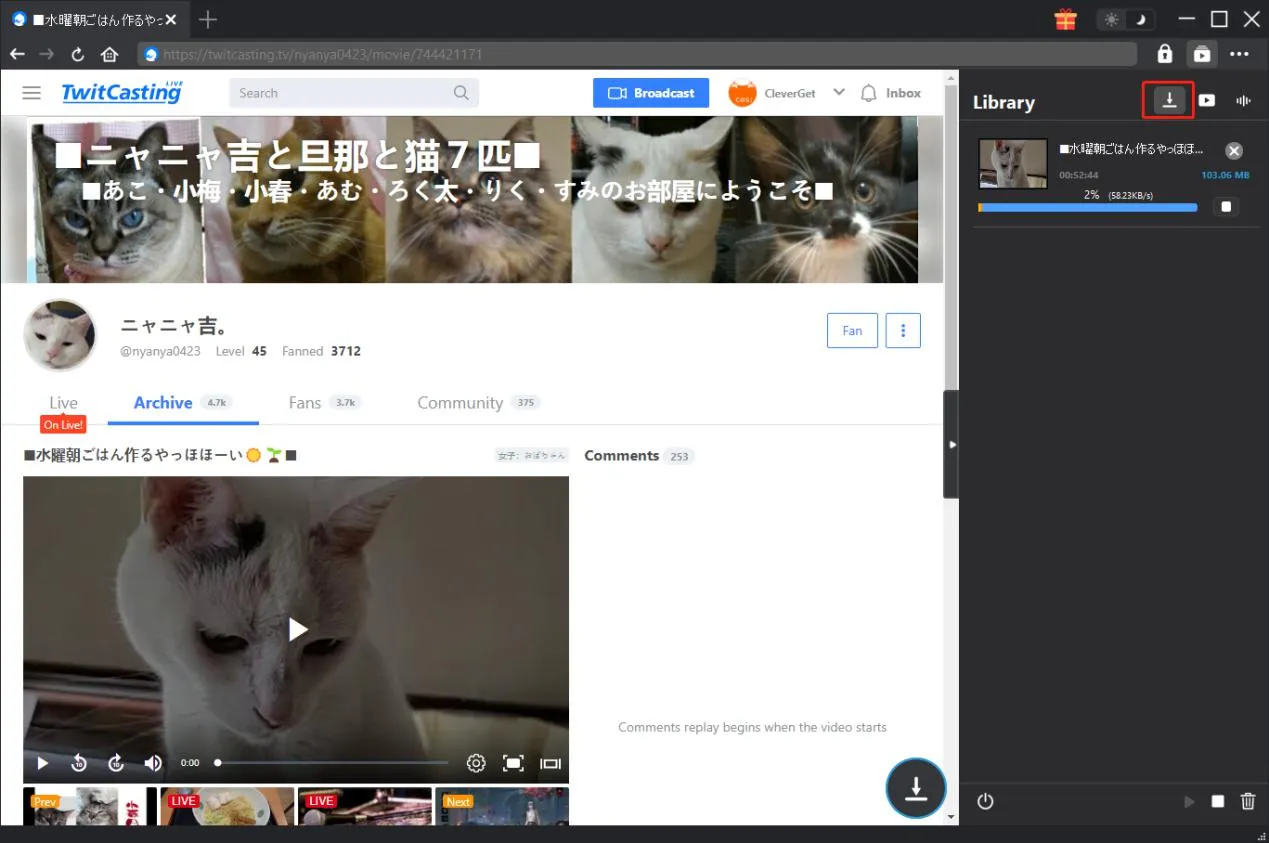Screen dimensions: 1269x843
Task: Mute the video player volume
Action: point(153,763)
